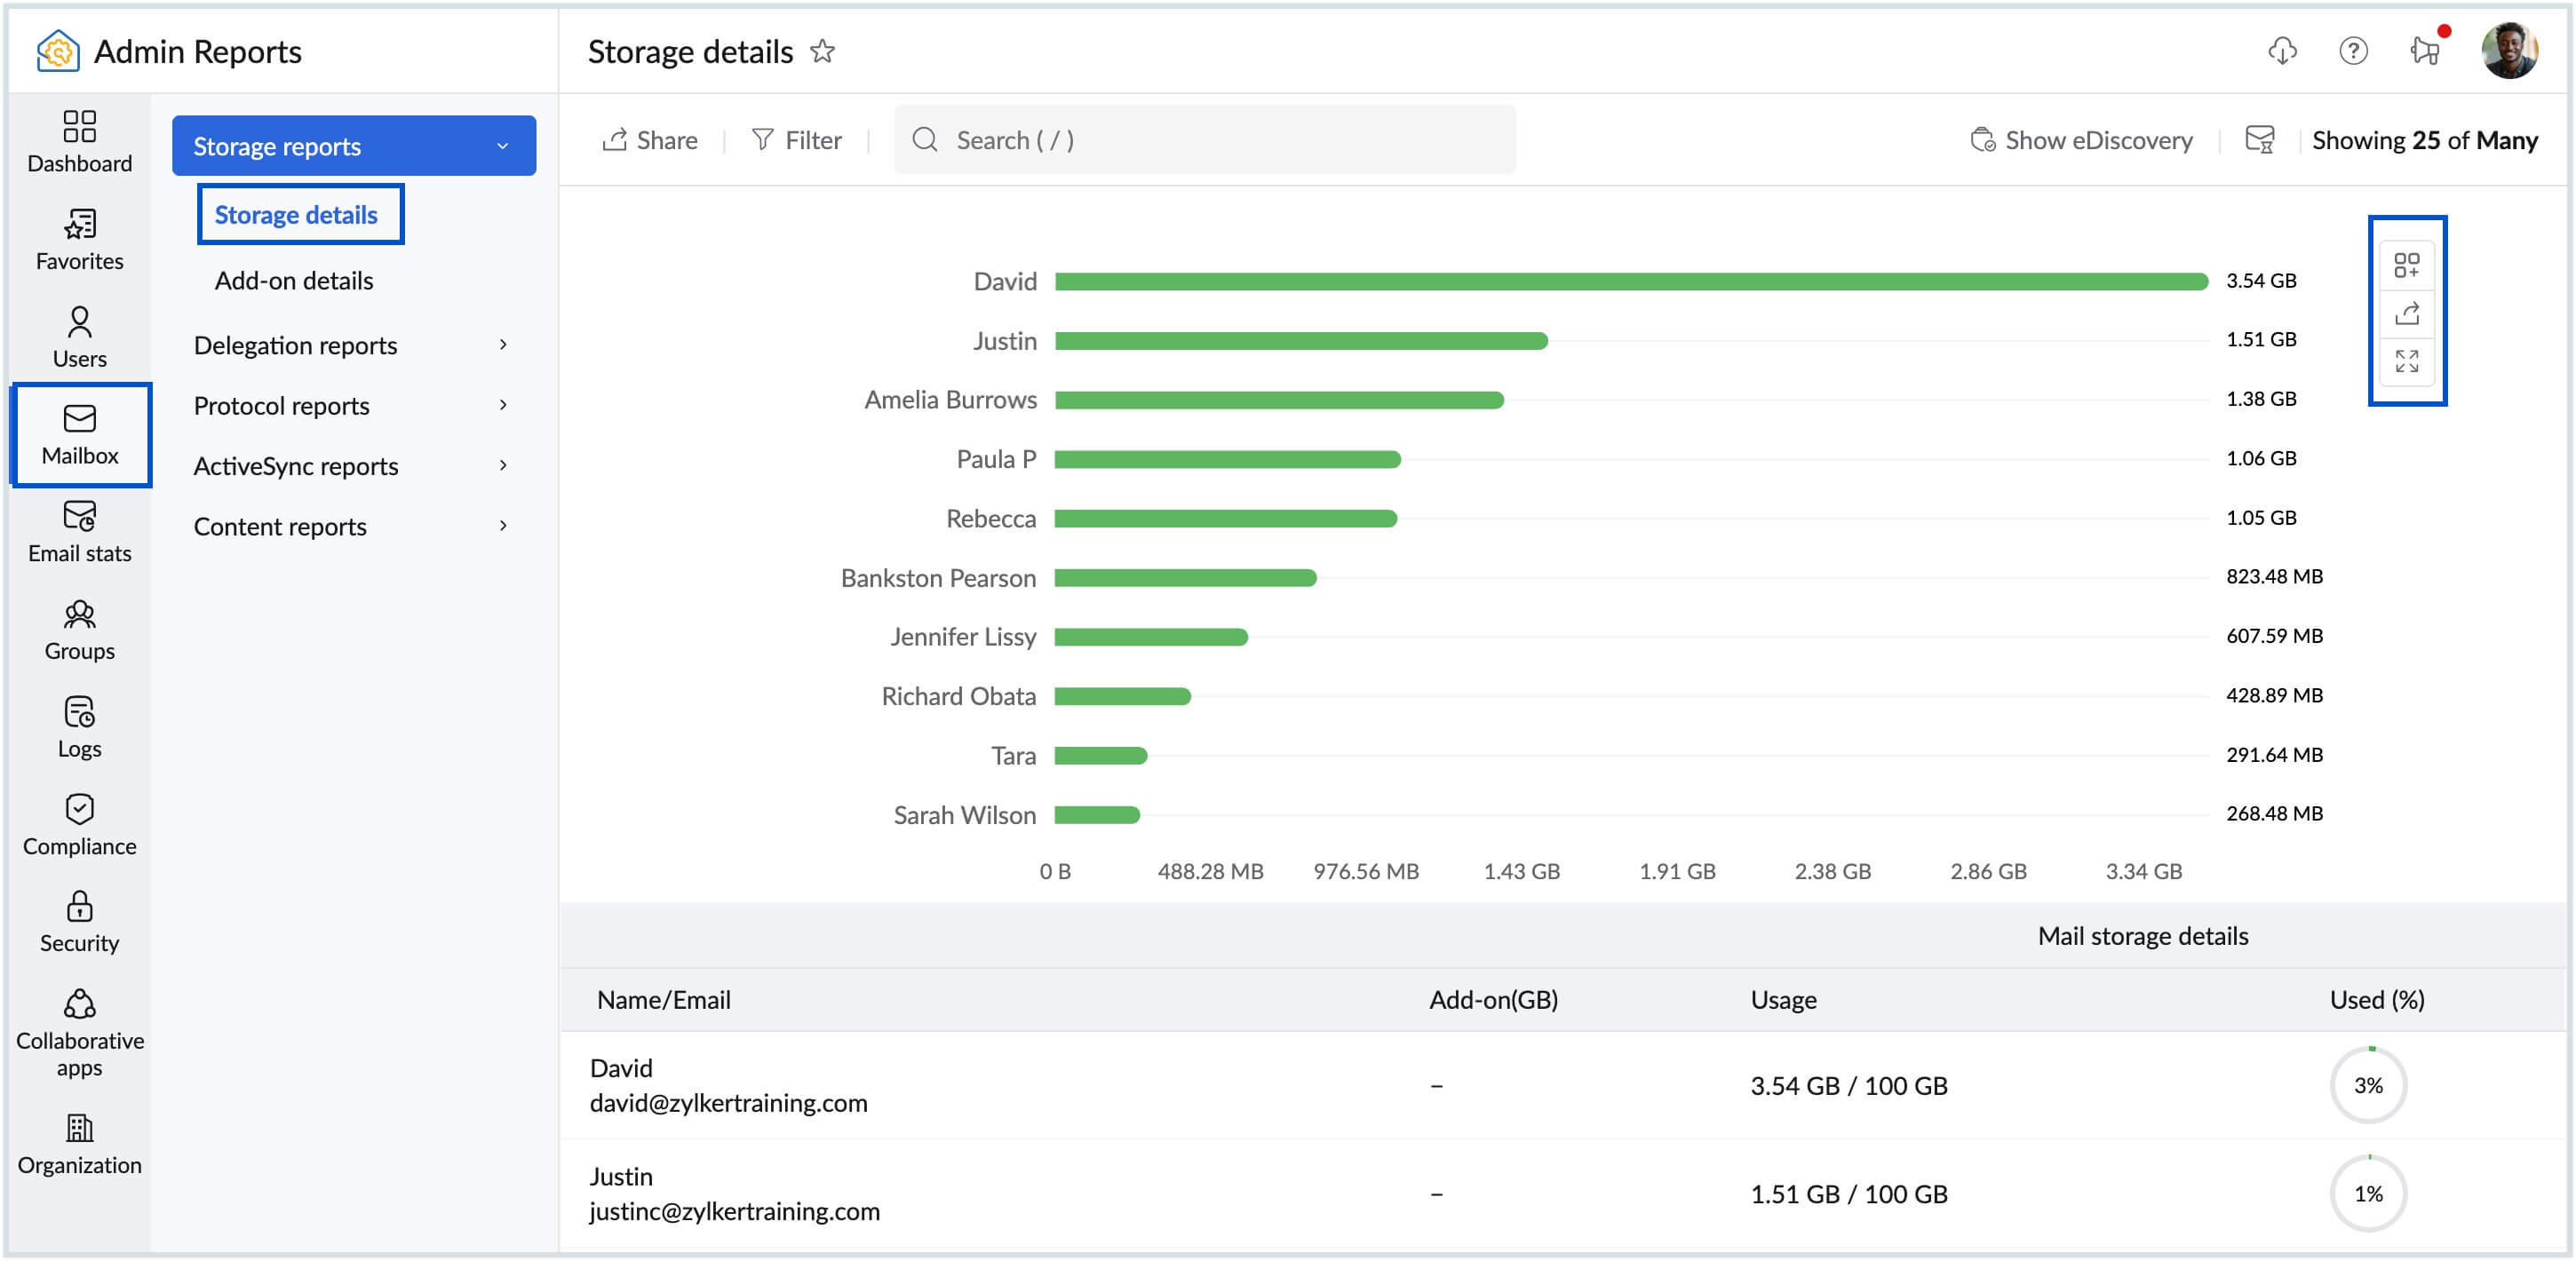The image size is (2576, 1261).
Task: Expand the ActiveSync reports section
Action: click(x=296, y=465)
